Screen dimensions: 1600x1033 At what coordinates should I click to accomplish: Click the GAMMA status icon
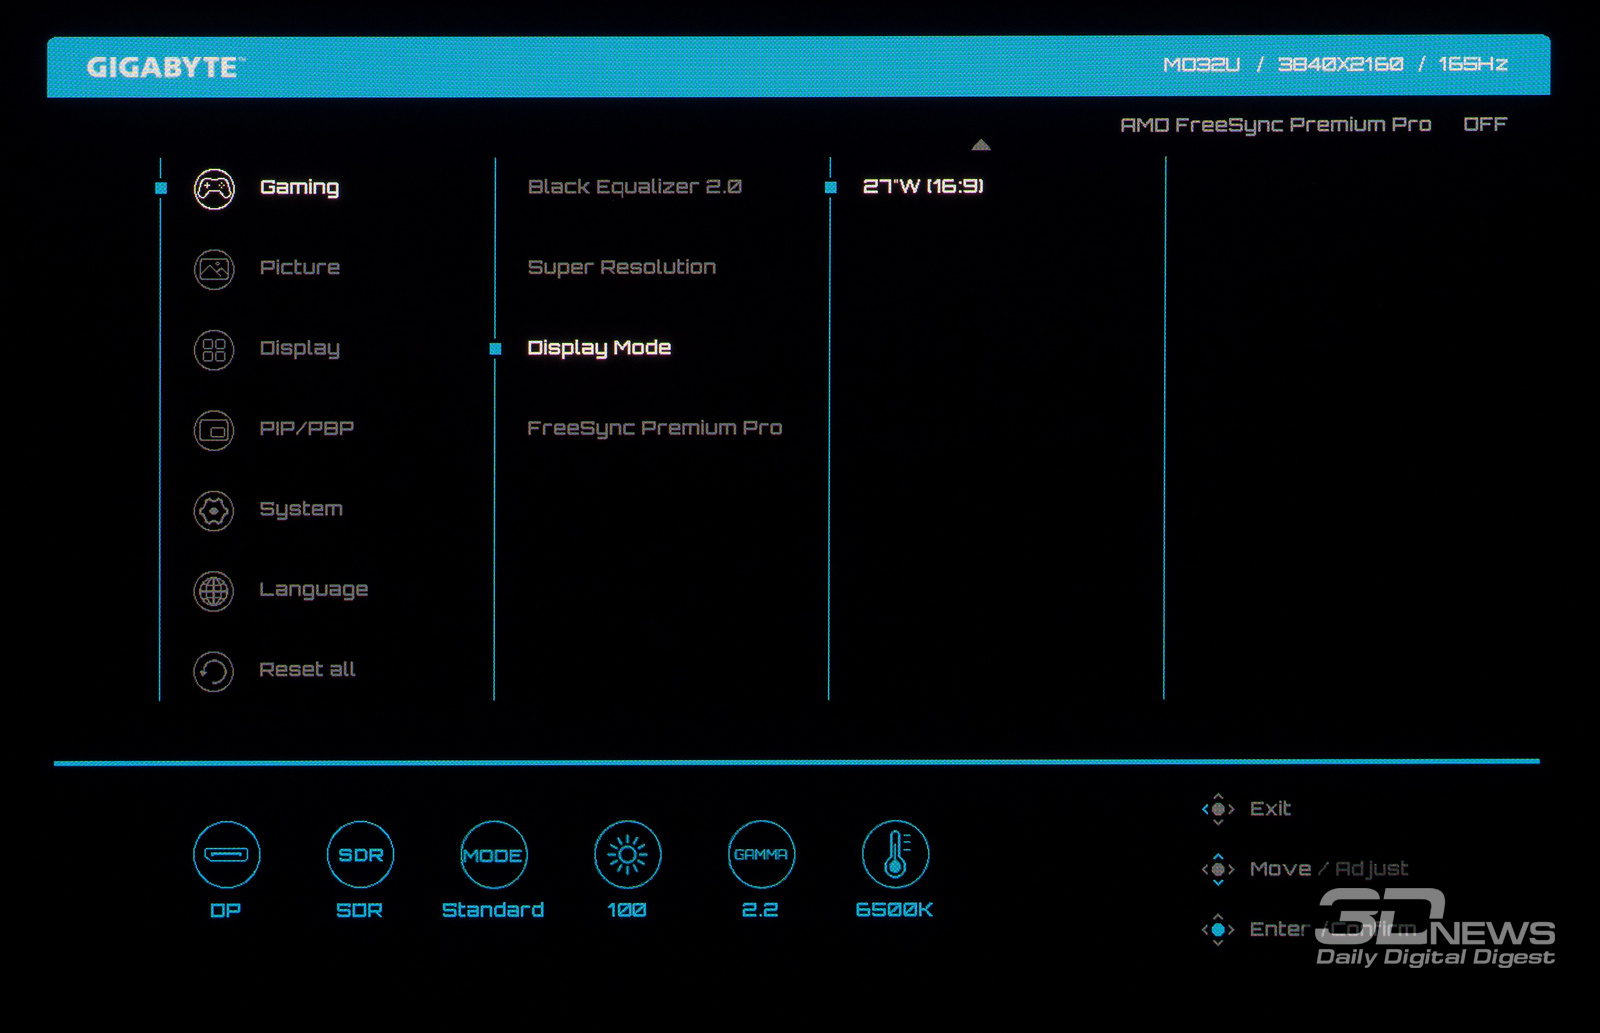pos(761,855)
